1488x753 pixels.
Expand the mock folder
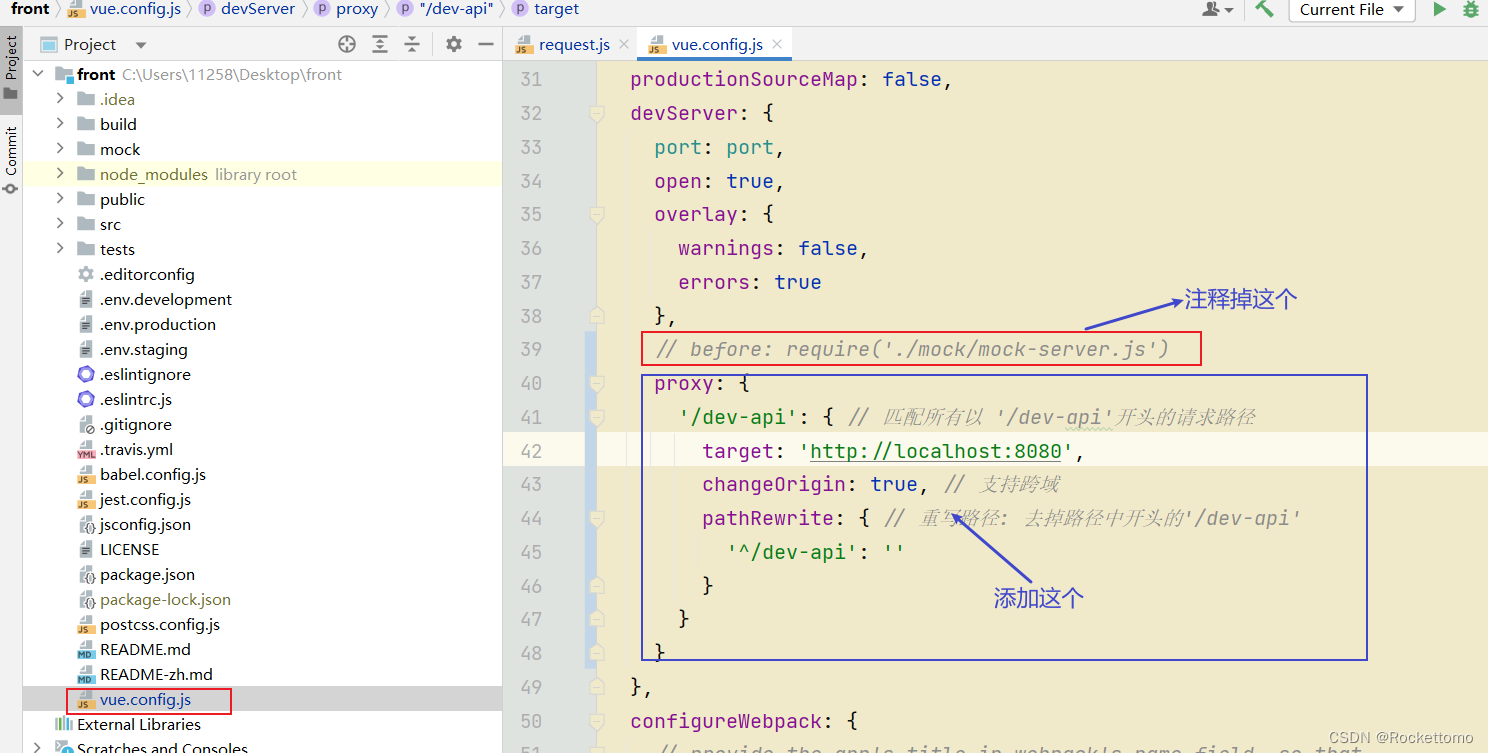click(x=60, y=149)
